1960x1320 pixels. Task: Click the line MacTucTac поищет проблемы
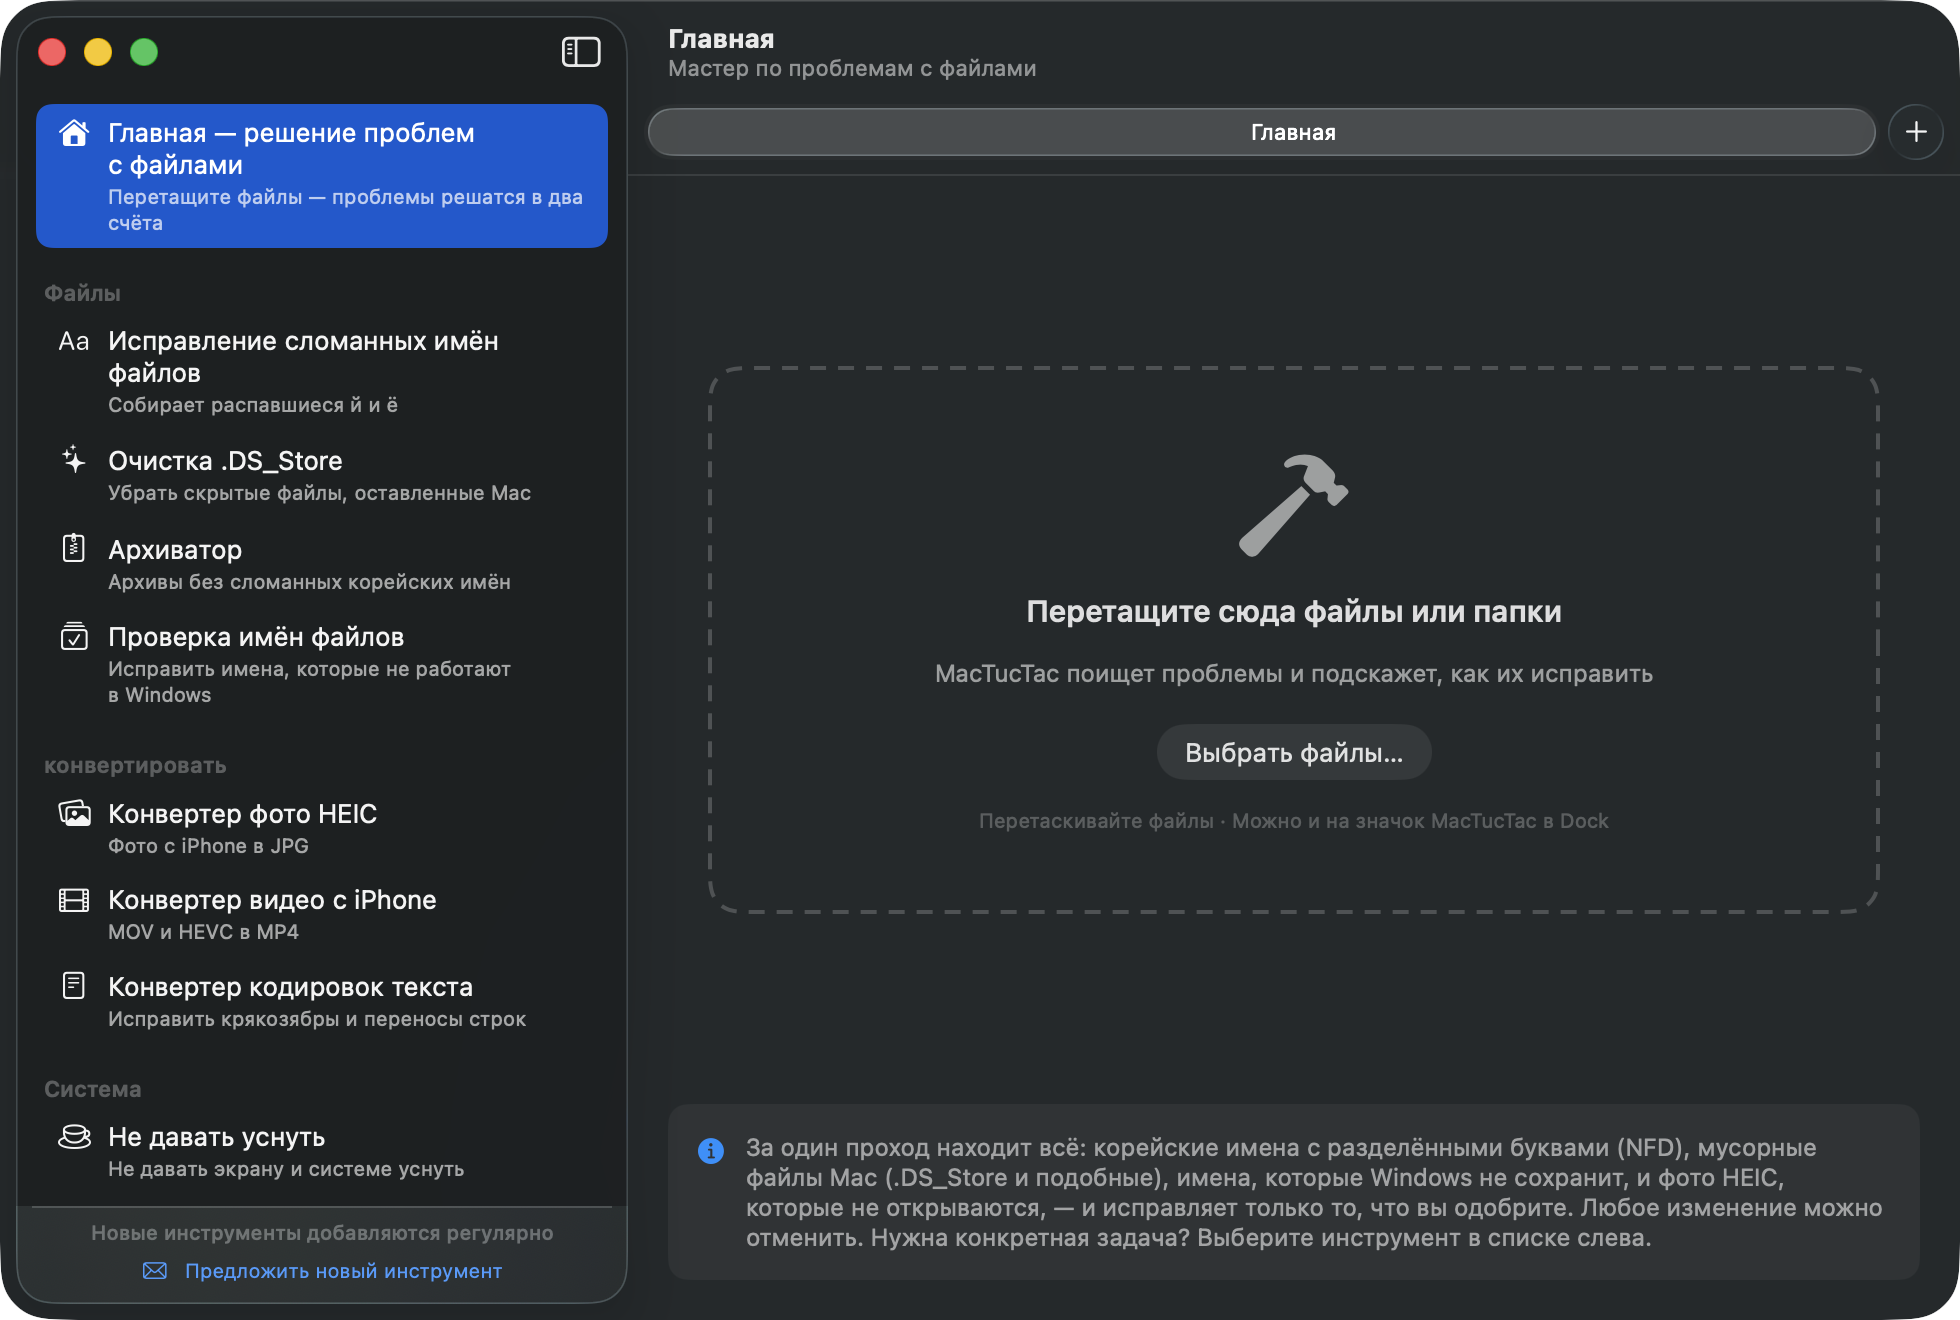point(1294,673)
